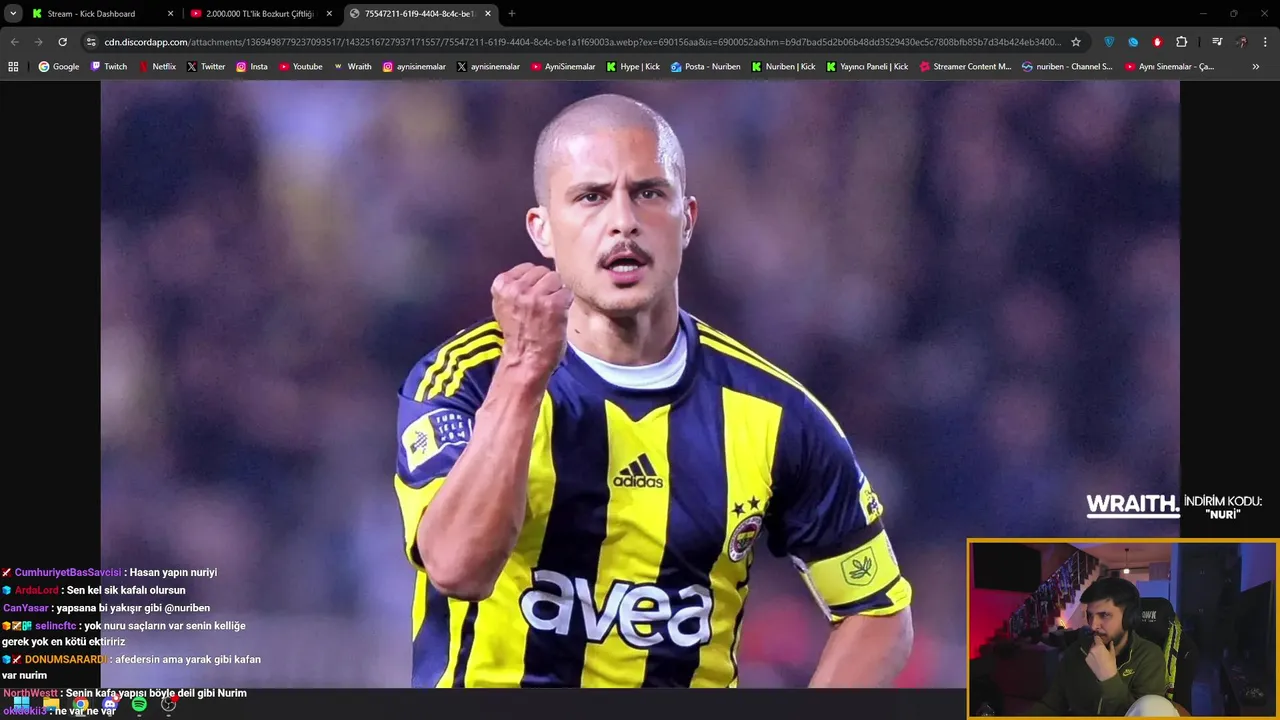Open Spotify from the taskbar
Image resolution: width=1280 pixels, height=720 pixels.
pyautogui.click(x=139, y=704)
